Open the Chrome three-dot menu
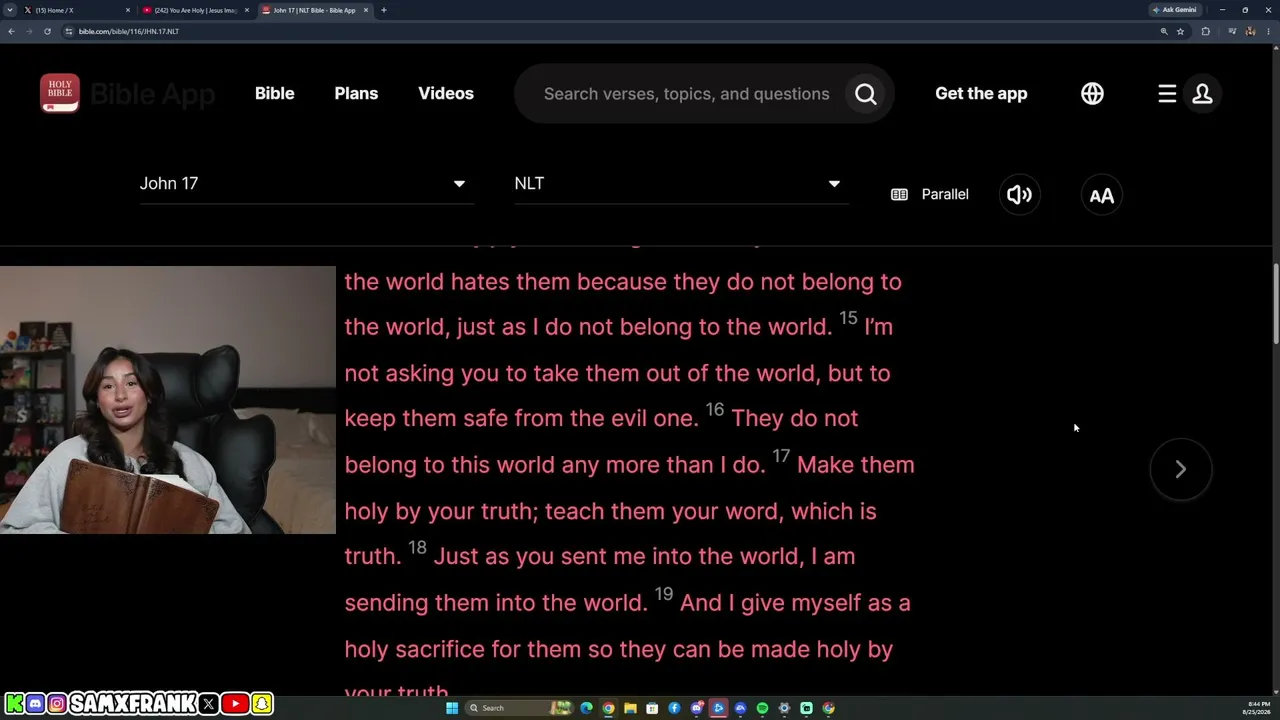This screenshot has height=720, width=1280. [1268, 31]
